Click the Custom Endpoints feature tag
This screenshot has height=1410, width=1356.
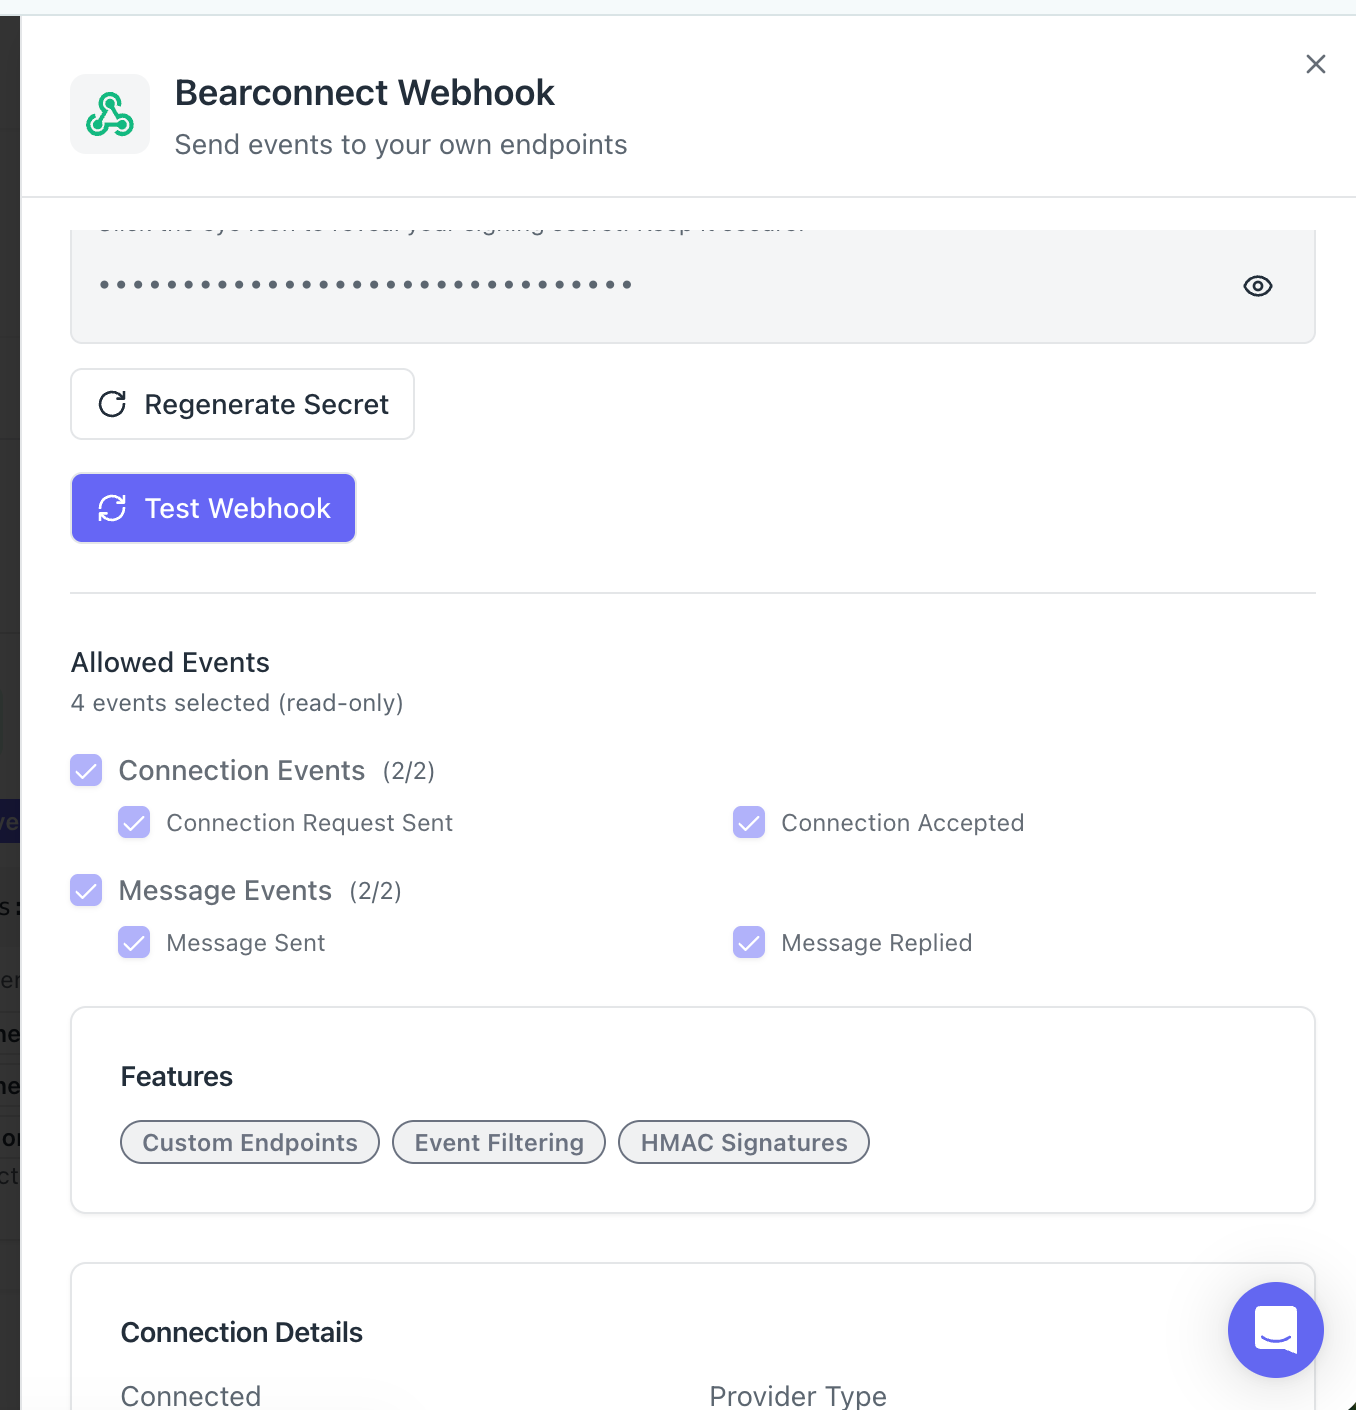click(x=250, y=1142)
